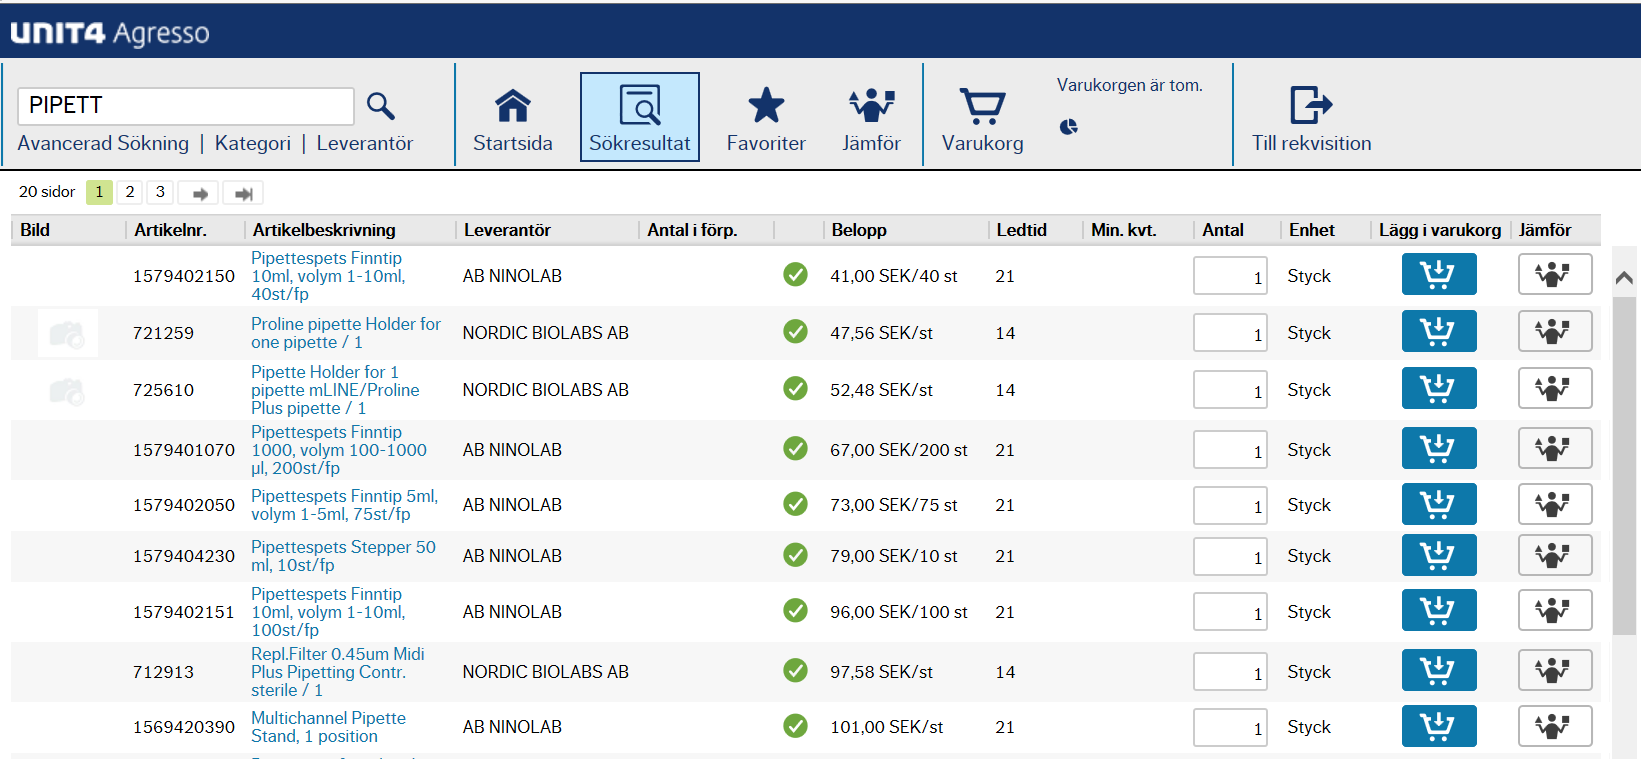Screen dimensions: 1641x759
Task: Compare article 712913
Action: tap(1554, 671)
